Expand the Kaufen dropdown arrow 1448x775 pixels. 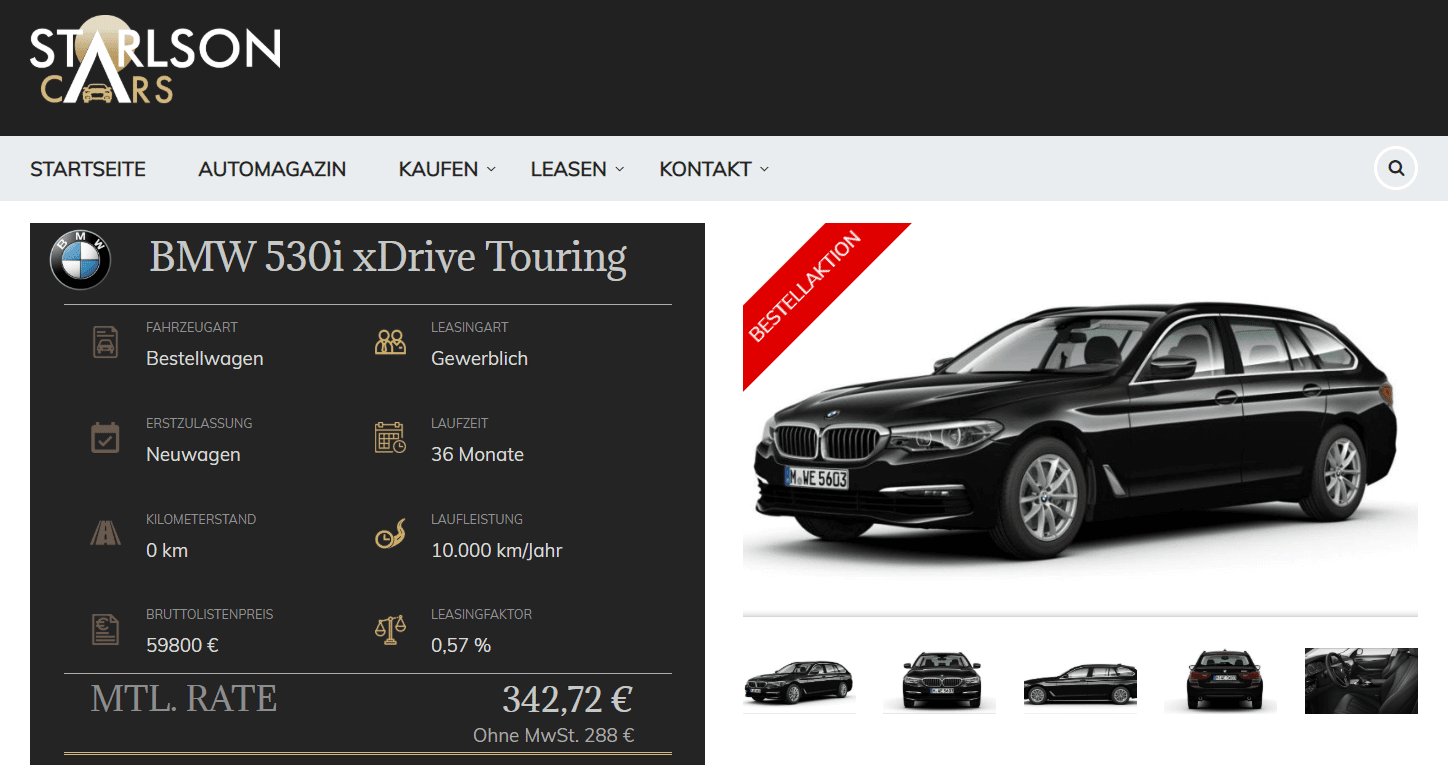(x=491, y=169)
